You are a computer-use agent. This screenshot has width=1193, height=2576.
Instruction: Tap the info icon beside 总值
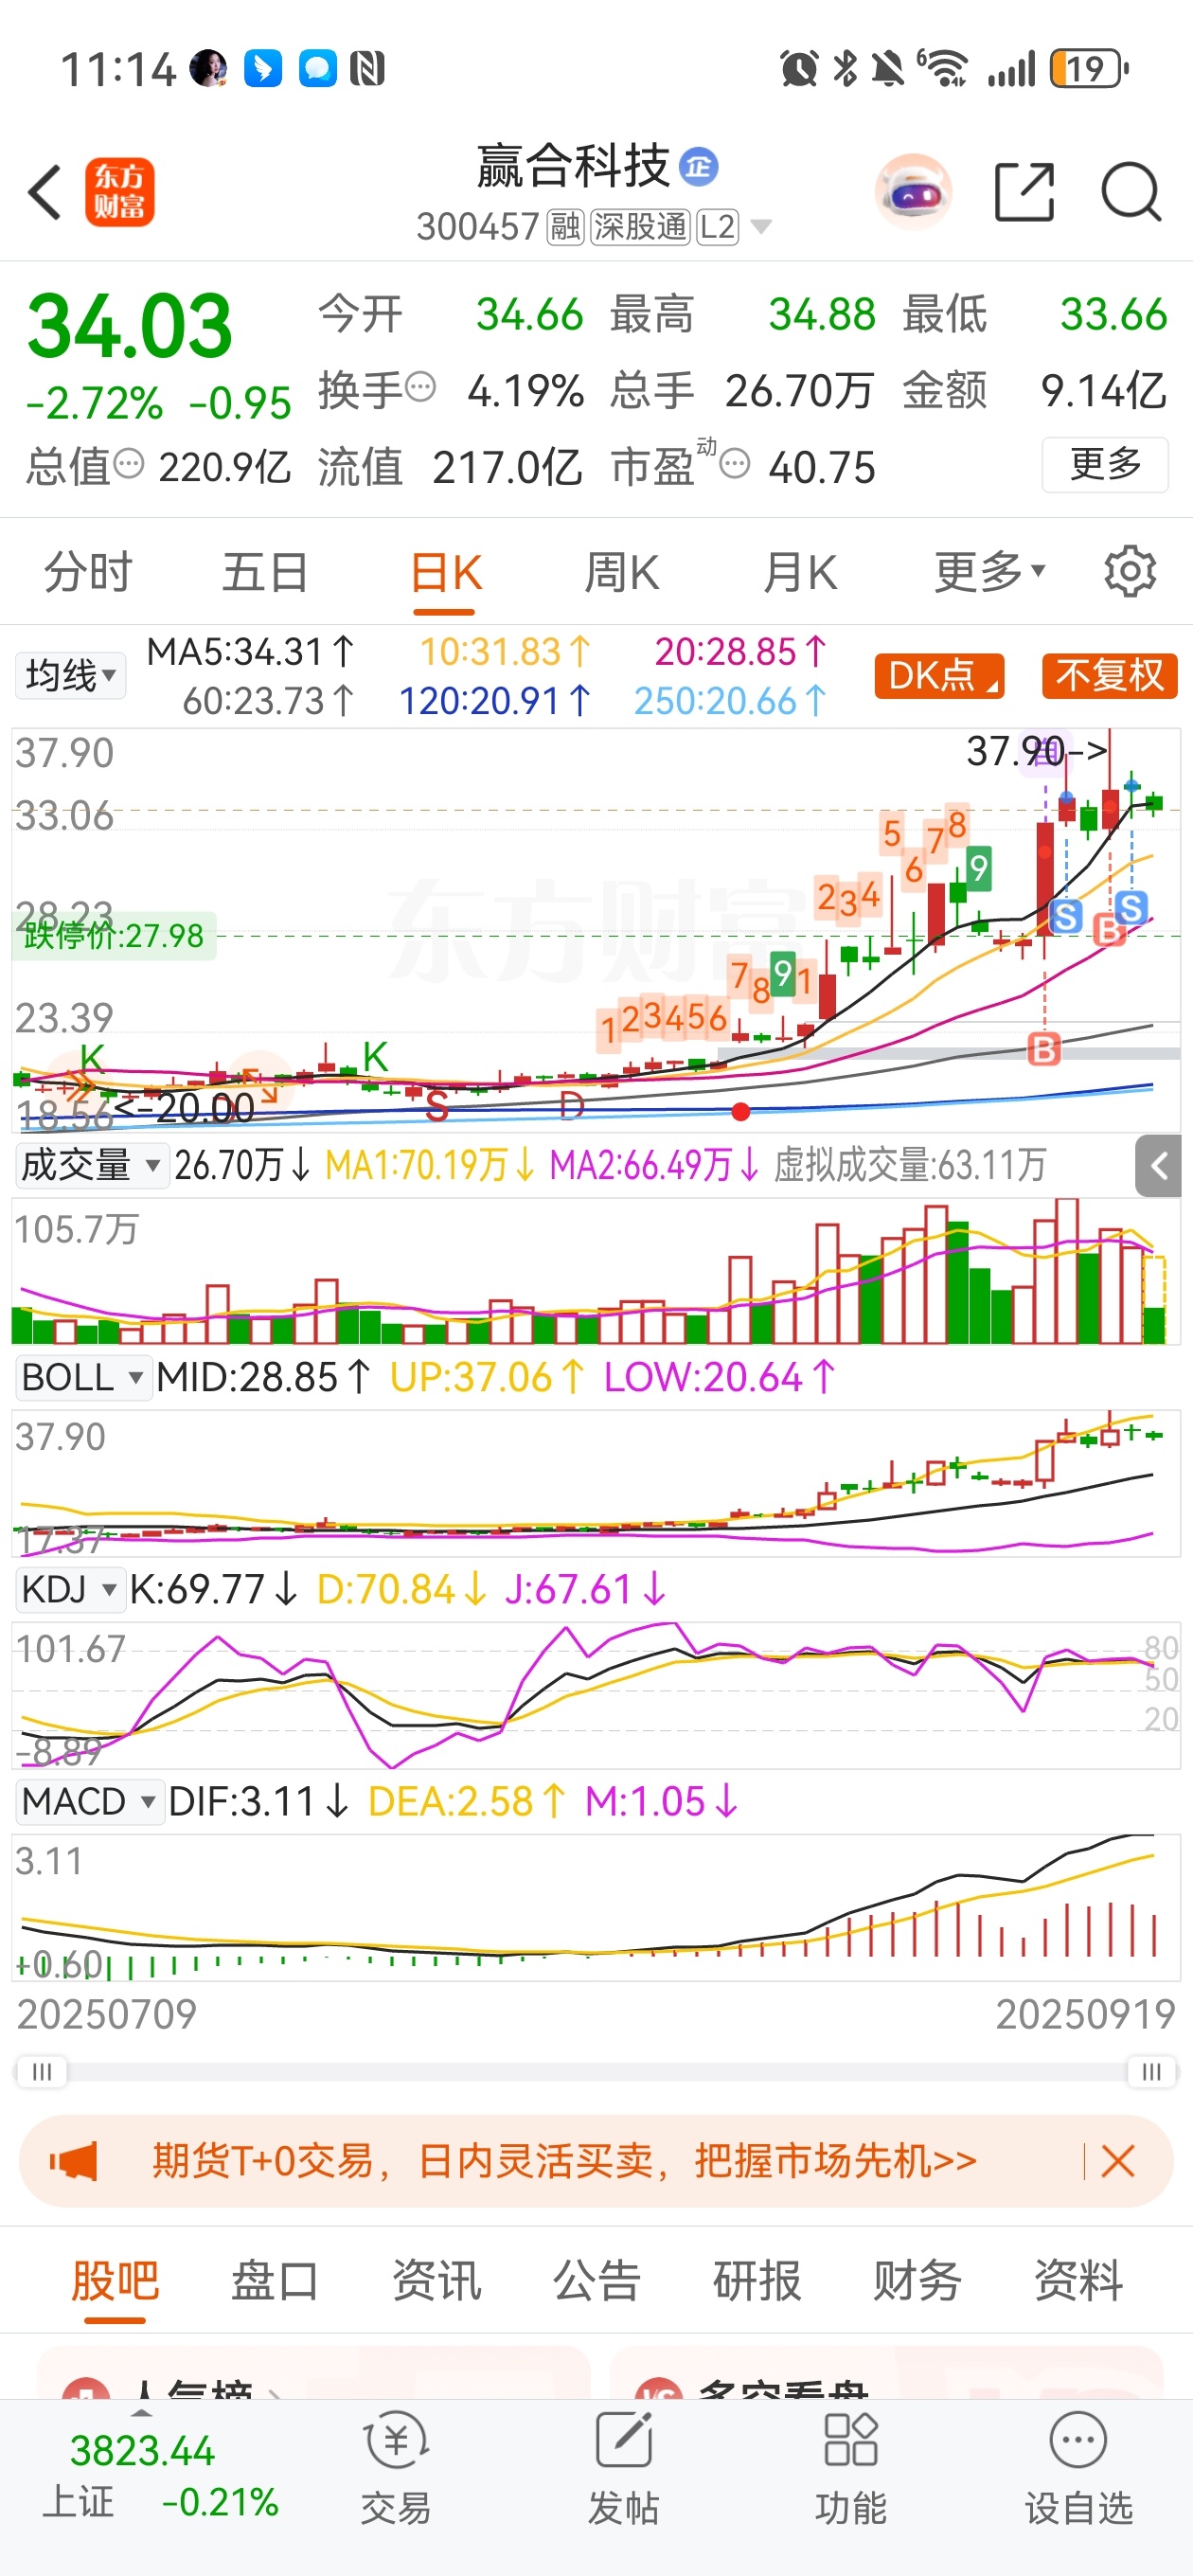(x=129, y=464)
